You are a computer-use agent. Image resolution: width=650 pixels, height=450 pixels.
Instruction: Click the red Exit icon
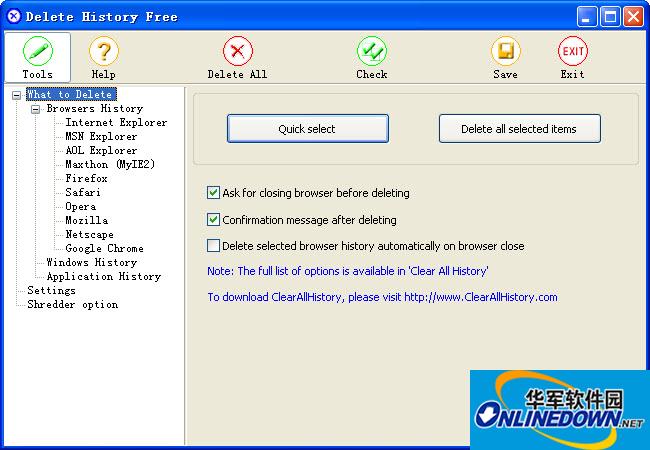coord(572,57)
